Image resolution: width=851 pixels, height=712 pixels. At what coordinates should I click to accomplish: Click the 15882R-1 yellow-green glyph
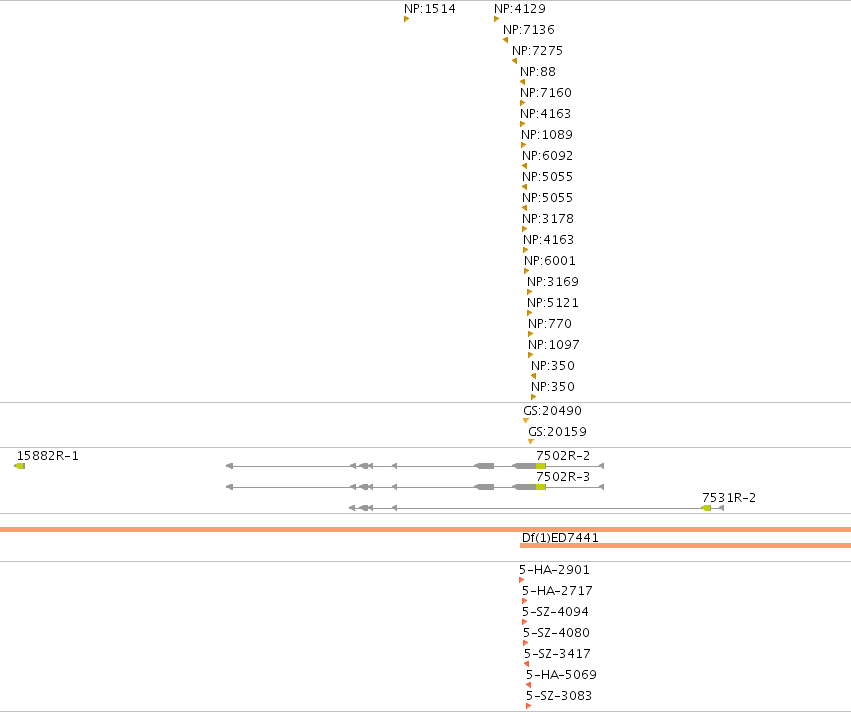(20, 466)
